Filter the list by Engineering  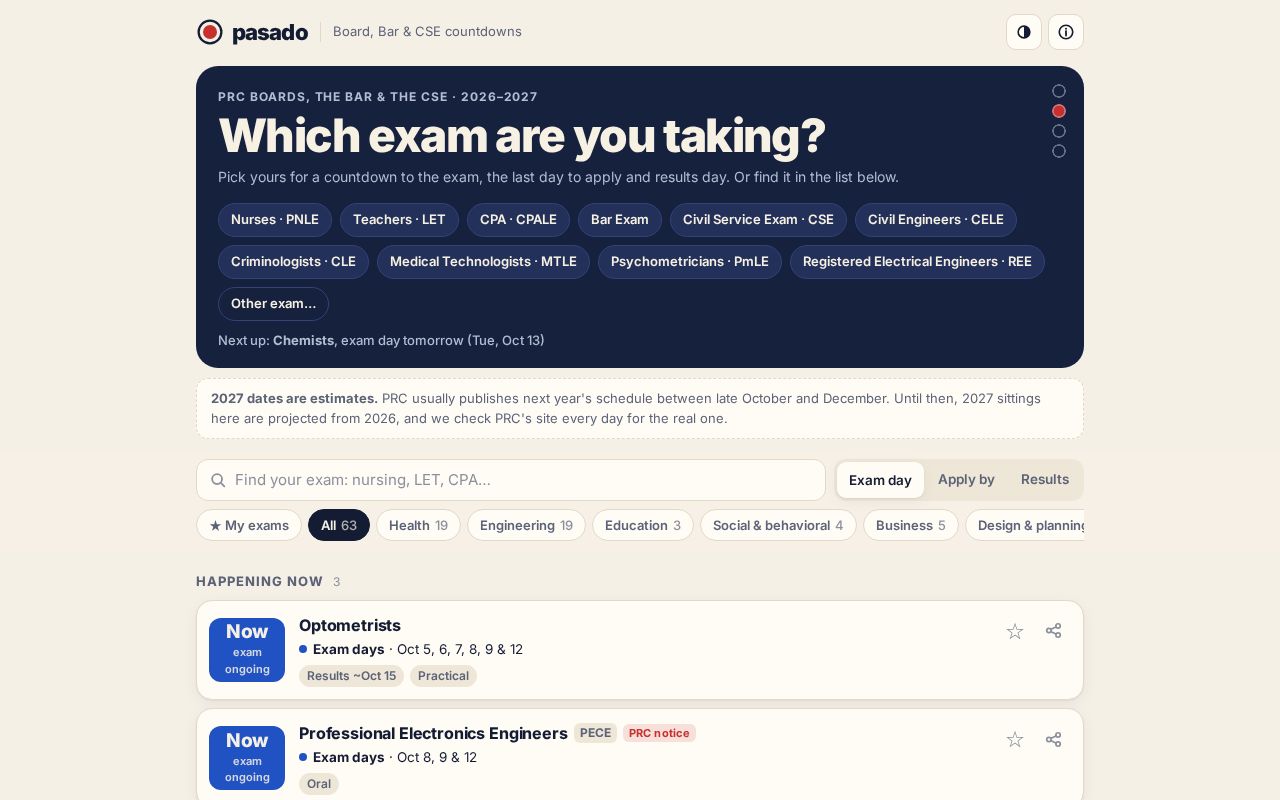coord(526,525)
